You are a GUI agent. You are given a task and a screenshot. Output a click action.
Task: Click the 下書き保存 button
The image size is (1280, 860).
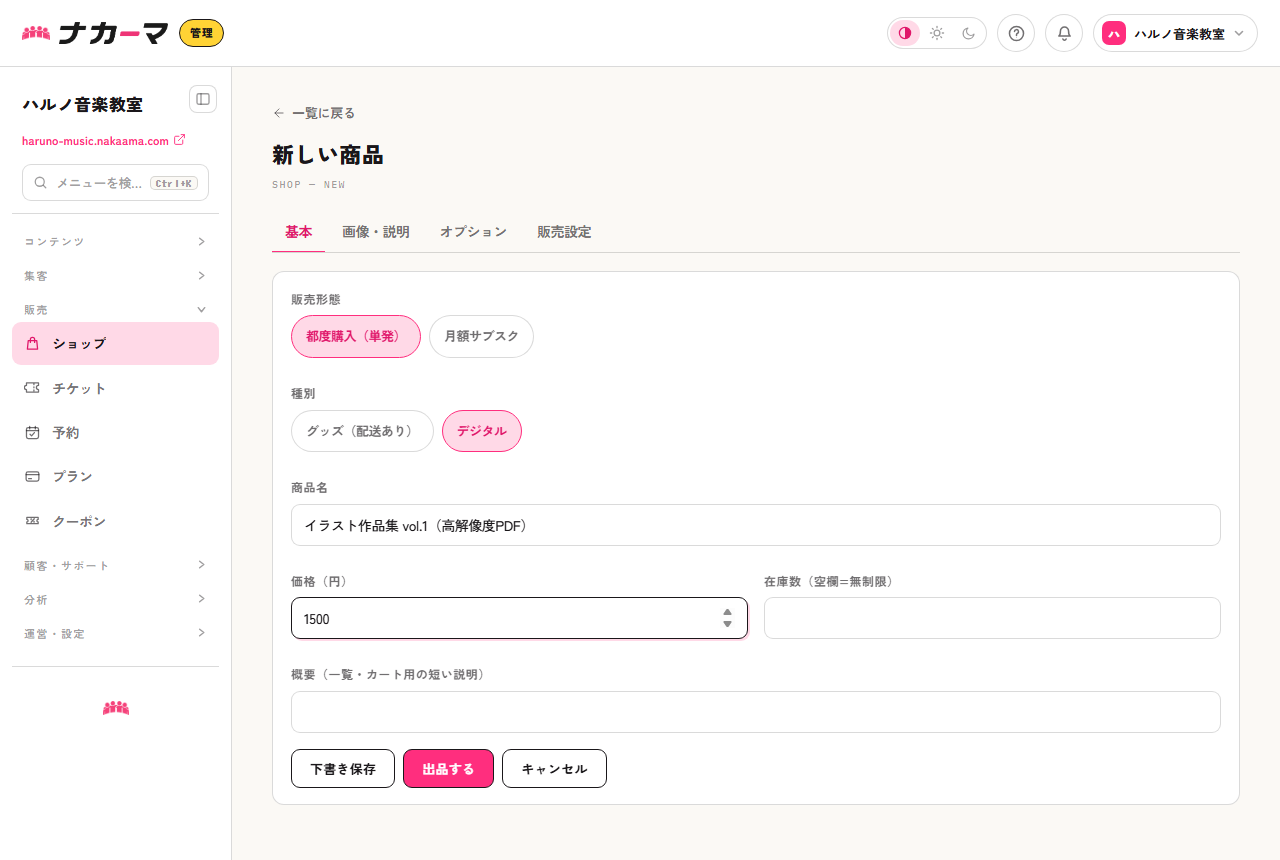tap(343, 769)
